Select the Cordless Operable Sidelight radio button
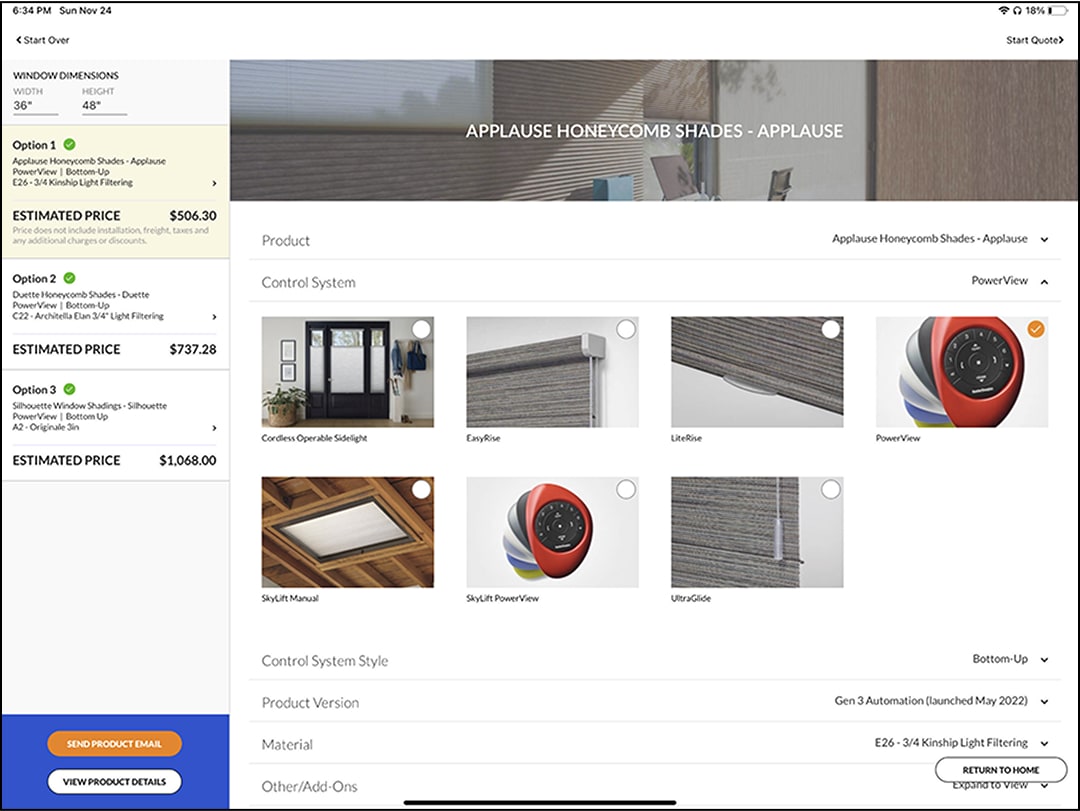This screenshot has width=1080, height=811. coord(421,329)
